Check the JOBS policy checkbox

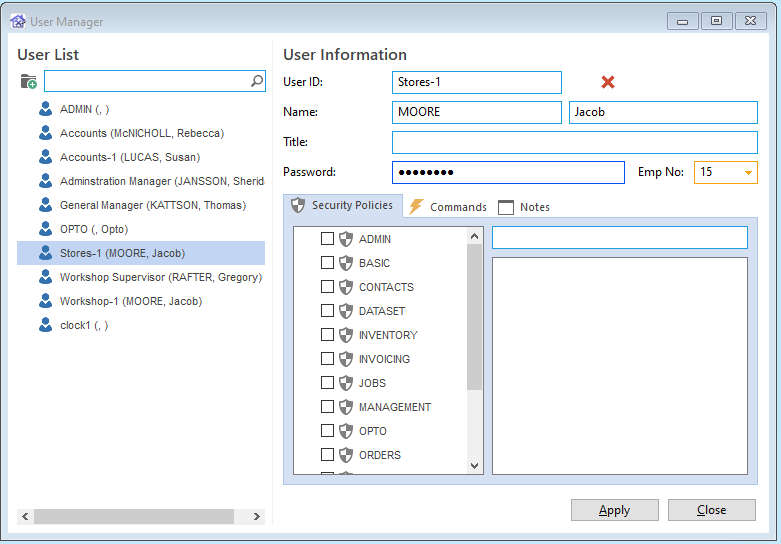click(327, 382)
